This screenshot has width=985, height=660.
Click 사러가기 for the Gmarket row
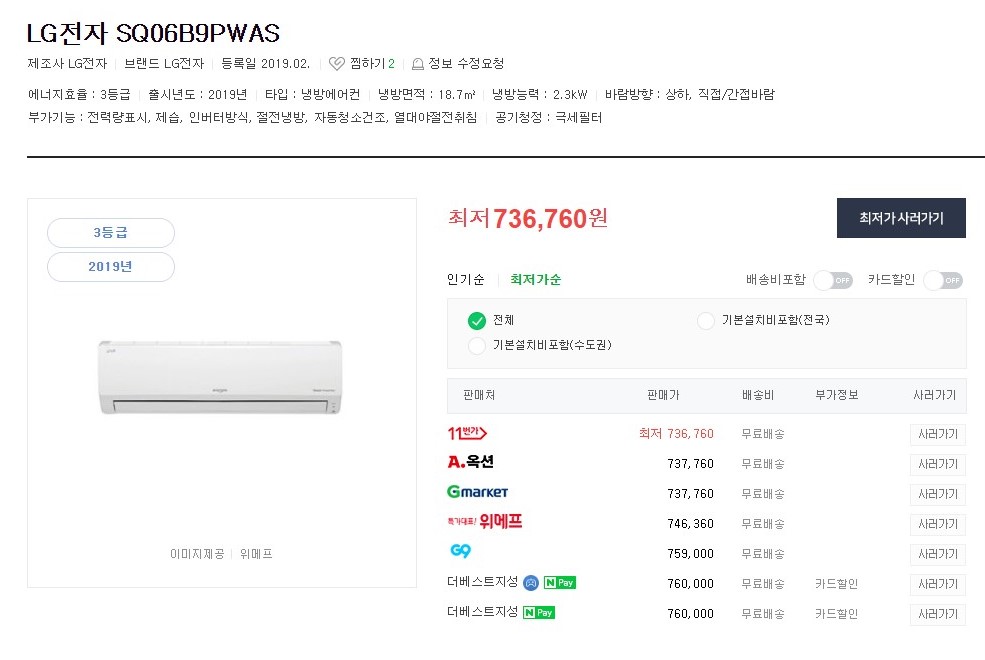click(x=937, y=494)
